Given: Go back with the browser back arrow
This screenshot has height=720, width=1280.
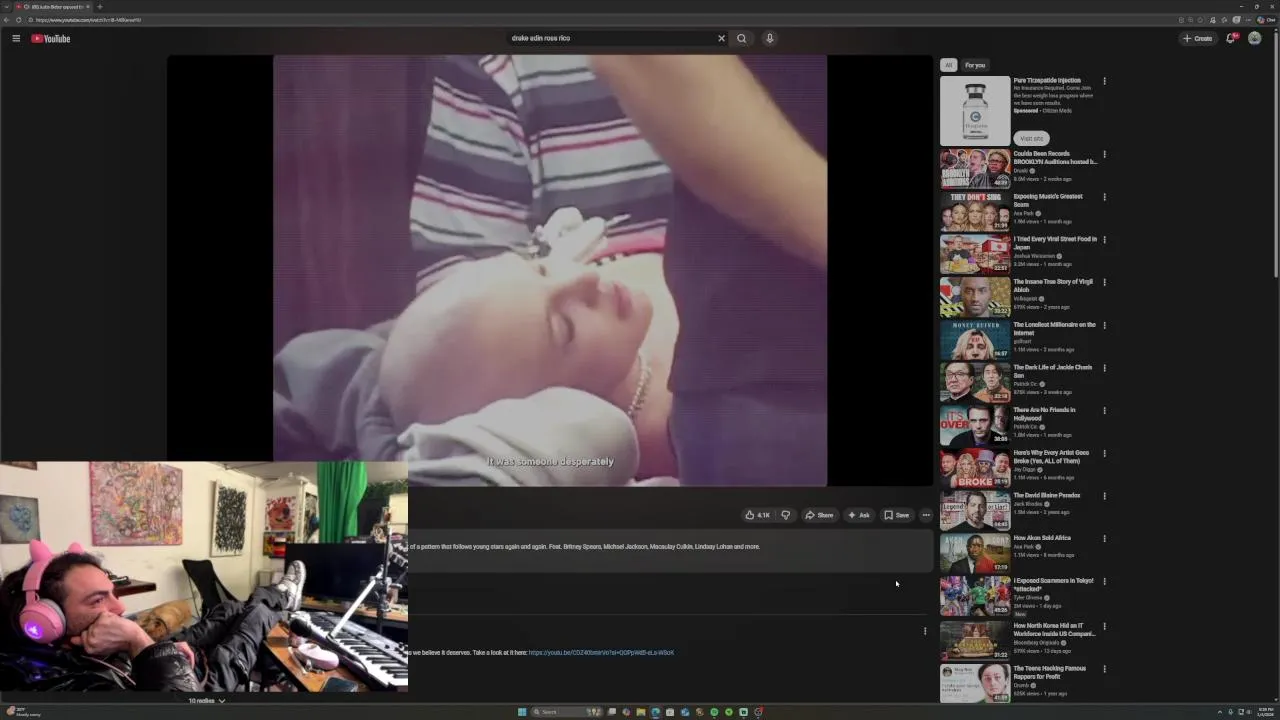Looking at the screenshot, I should click(x=6, y=20).
